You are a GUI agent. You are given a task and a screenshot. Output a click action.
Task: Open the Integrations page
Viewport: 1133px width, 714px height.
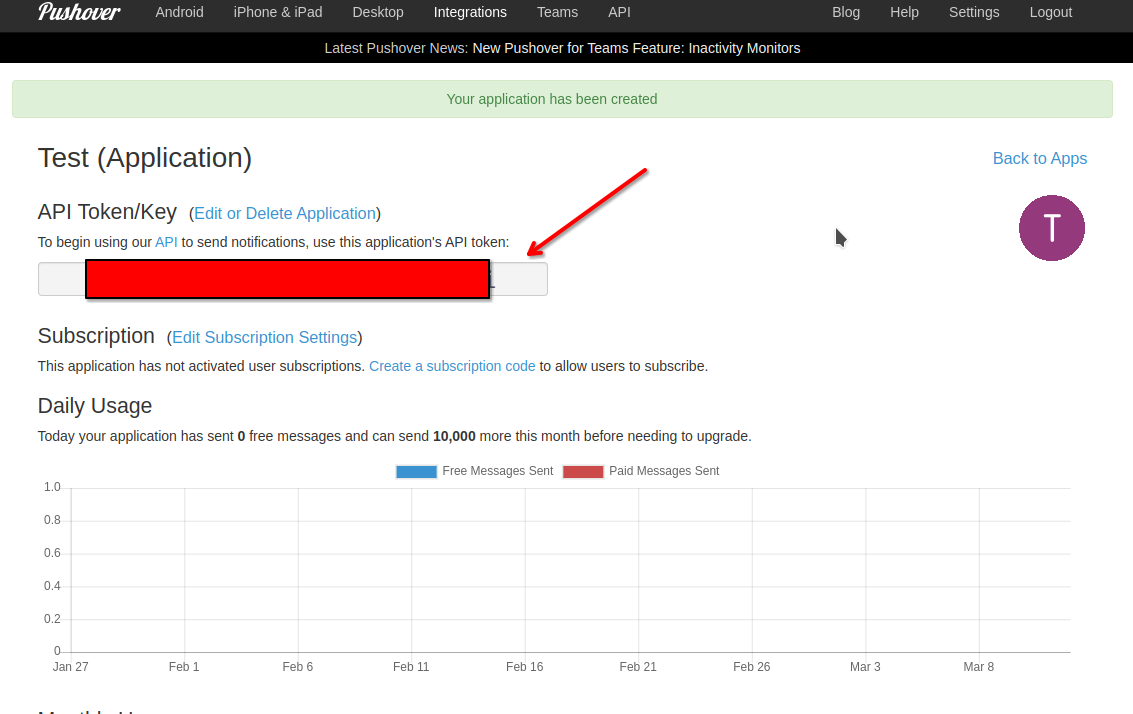pyautogui.click(x=470, y=12)
